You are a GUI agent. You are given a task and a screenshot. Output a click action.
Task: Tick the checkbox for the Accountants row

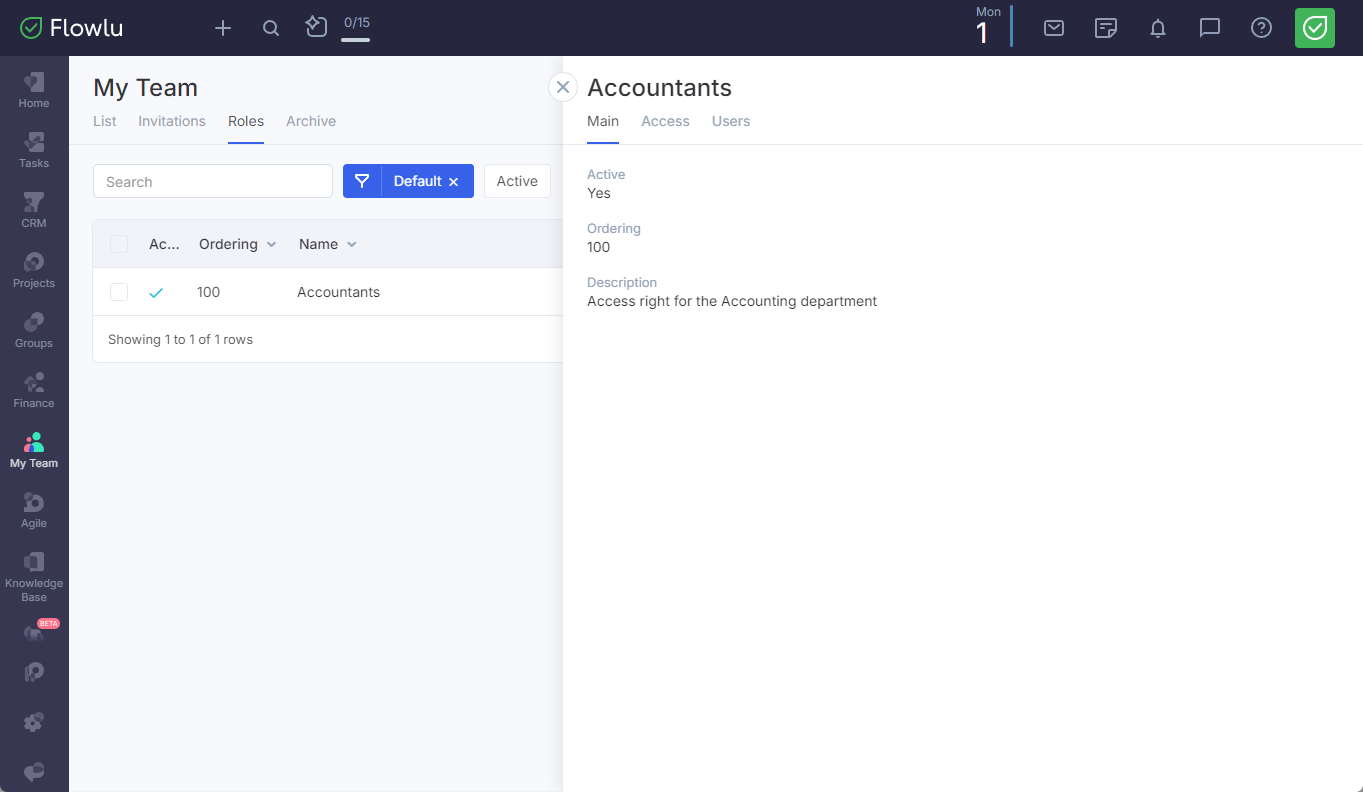pyautogui.click(x=119, y=292)
